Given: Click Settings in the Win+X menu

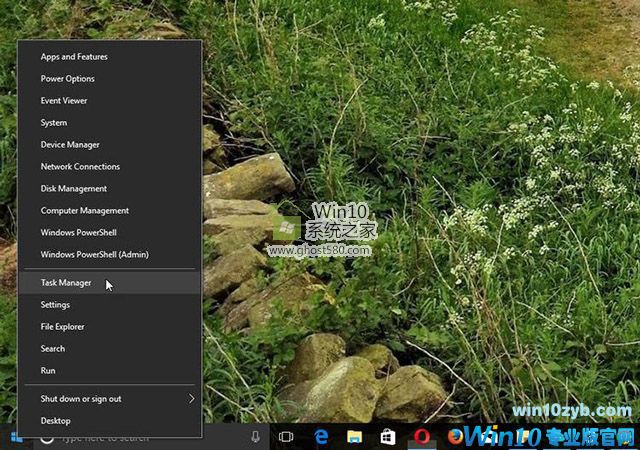Looking at the screenshot, I should pyautogui.click(x=55, y=305).
